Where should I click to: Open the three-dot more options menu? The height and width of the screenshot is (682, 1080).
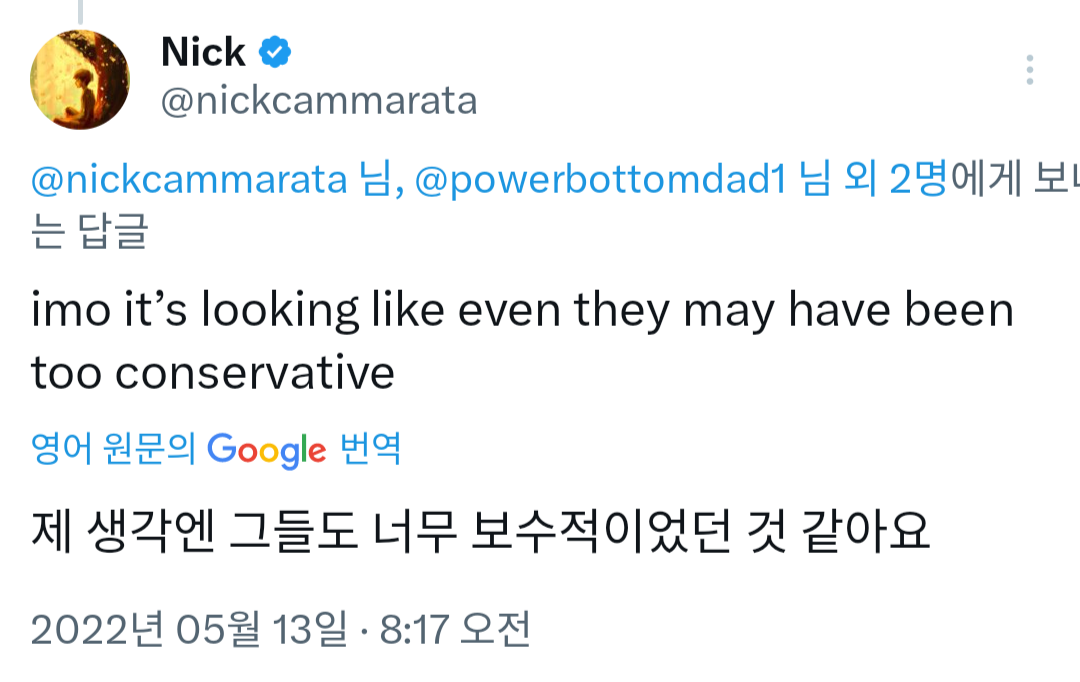tap(1030, 70)
